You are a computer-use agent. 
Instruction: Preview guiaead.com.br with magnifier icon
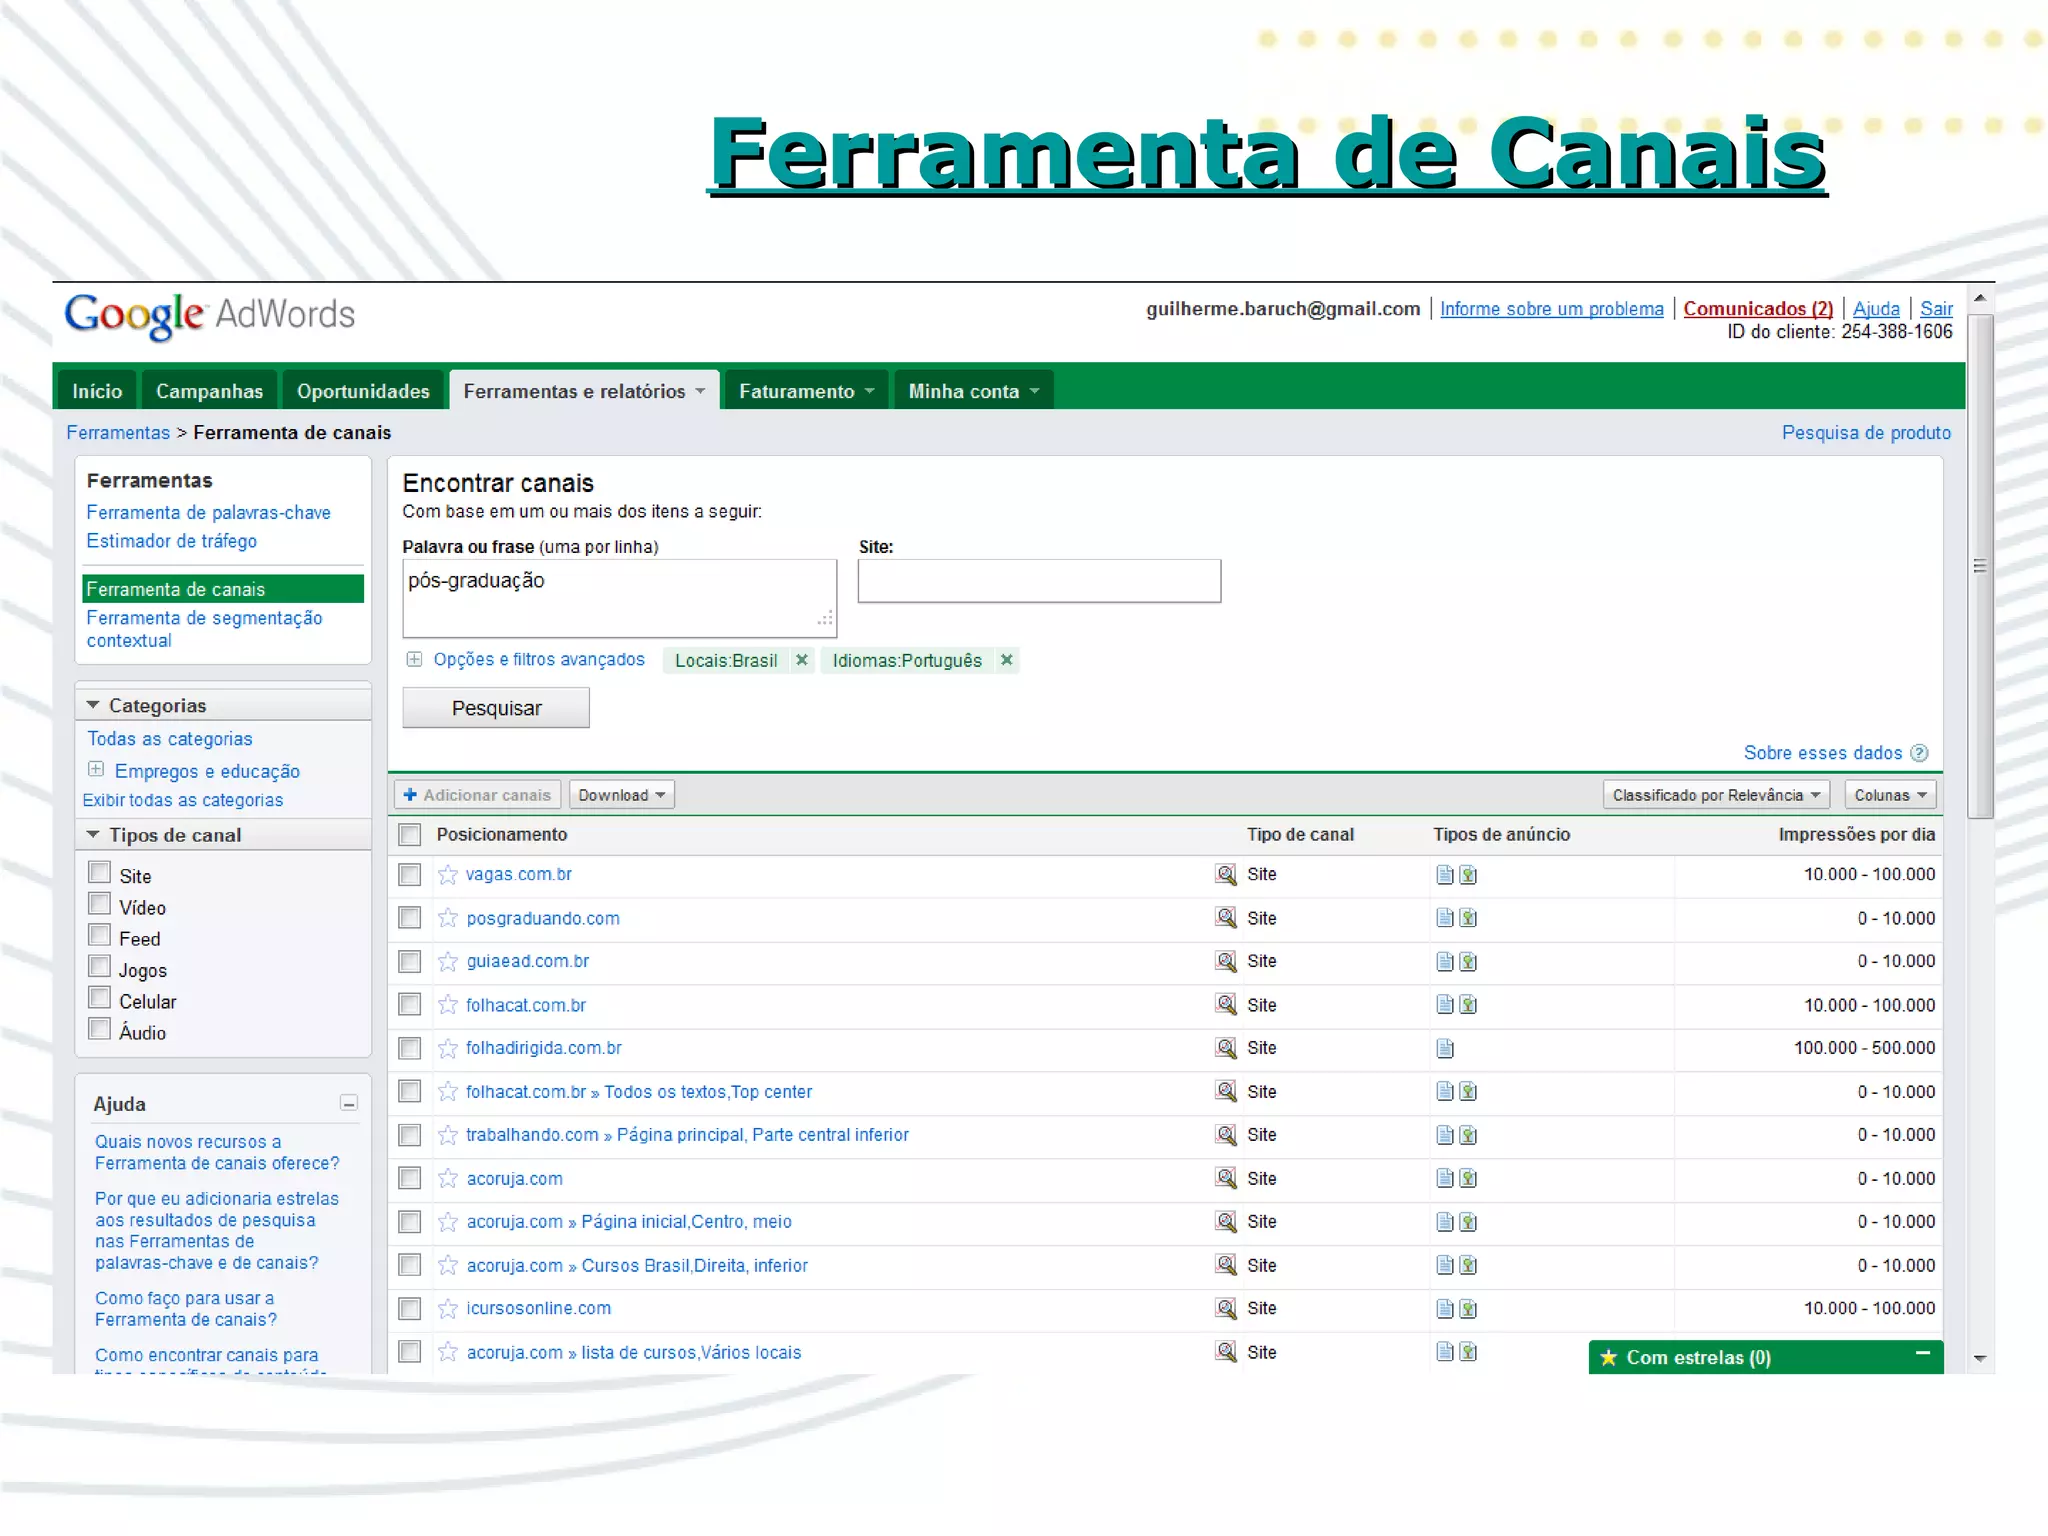1226,961
